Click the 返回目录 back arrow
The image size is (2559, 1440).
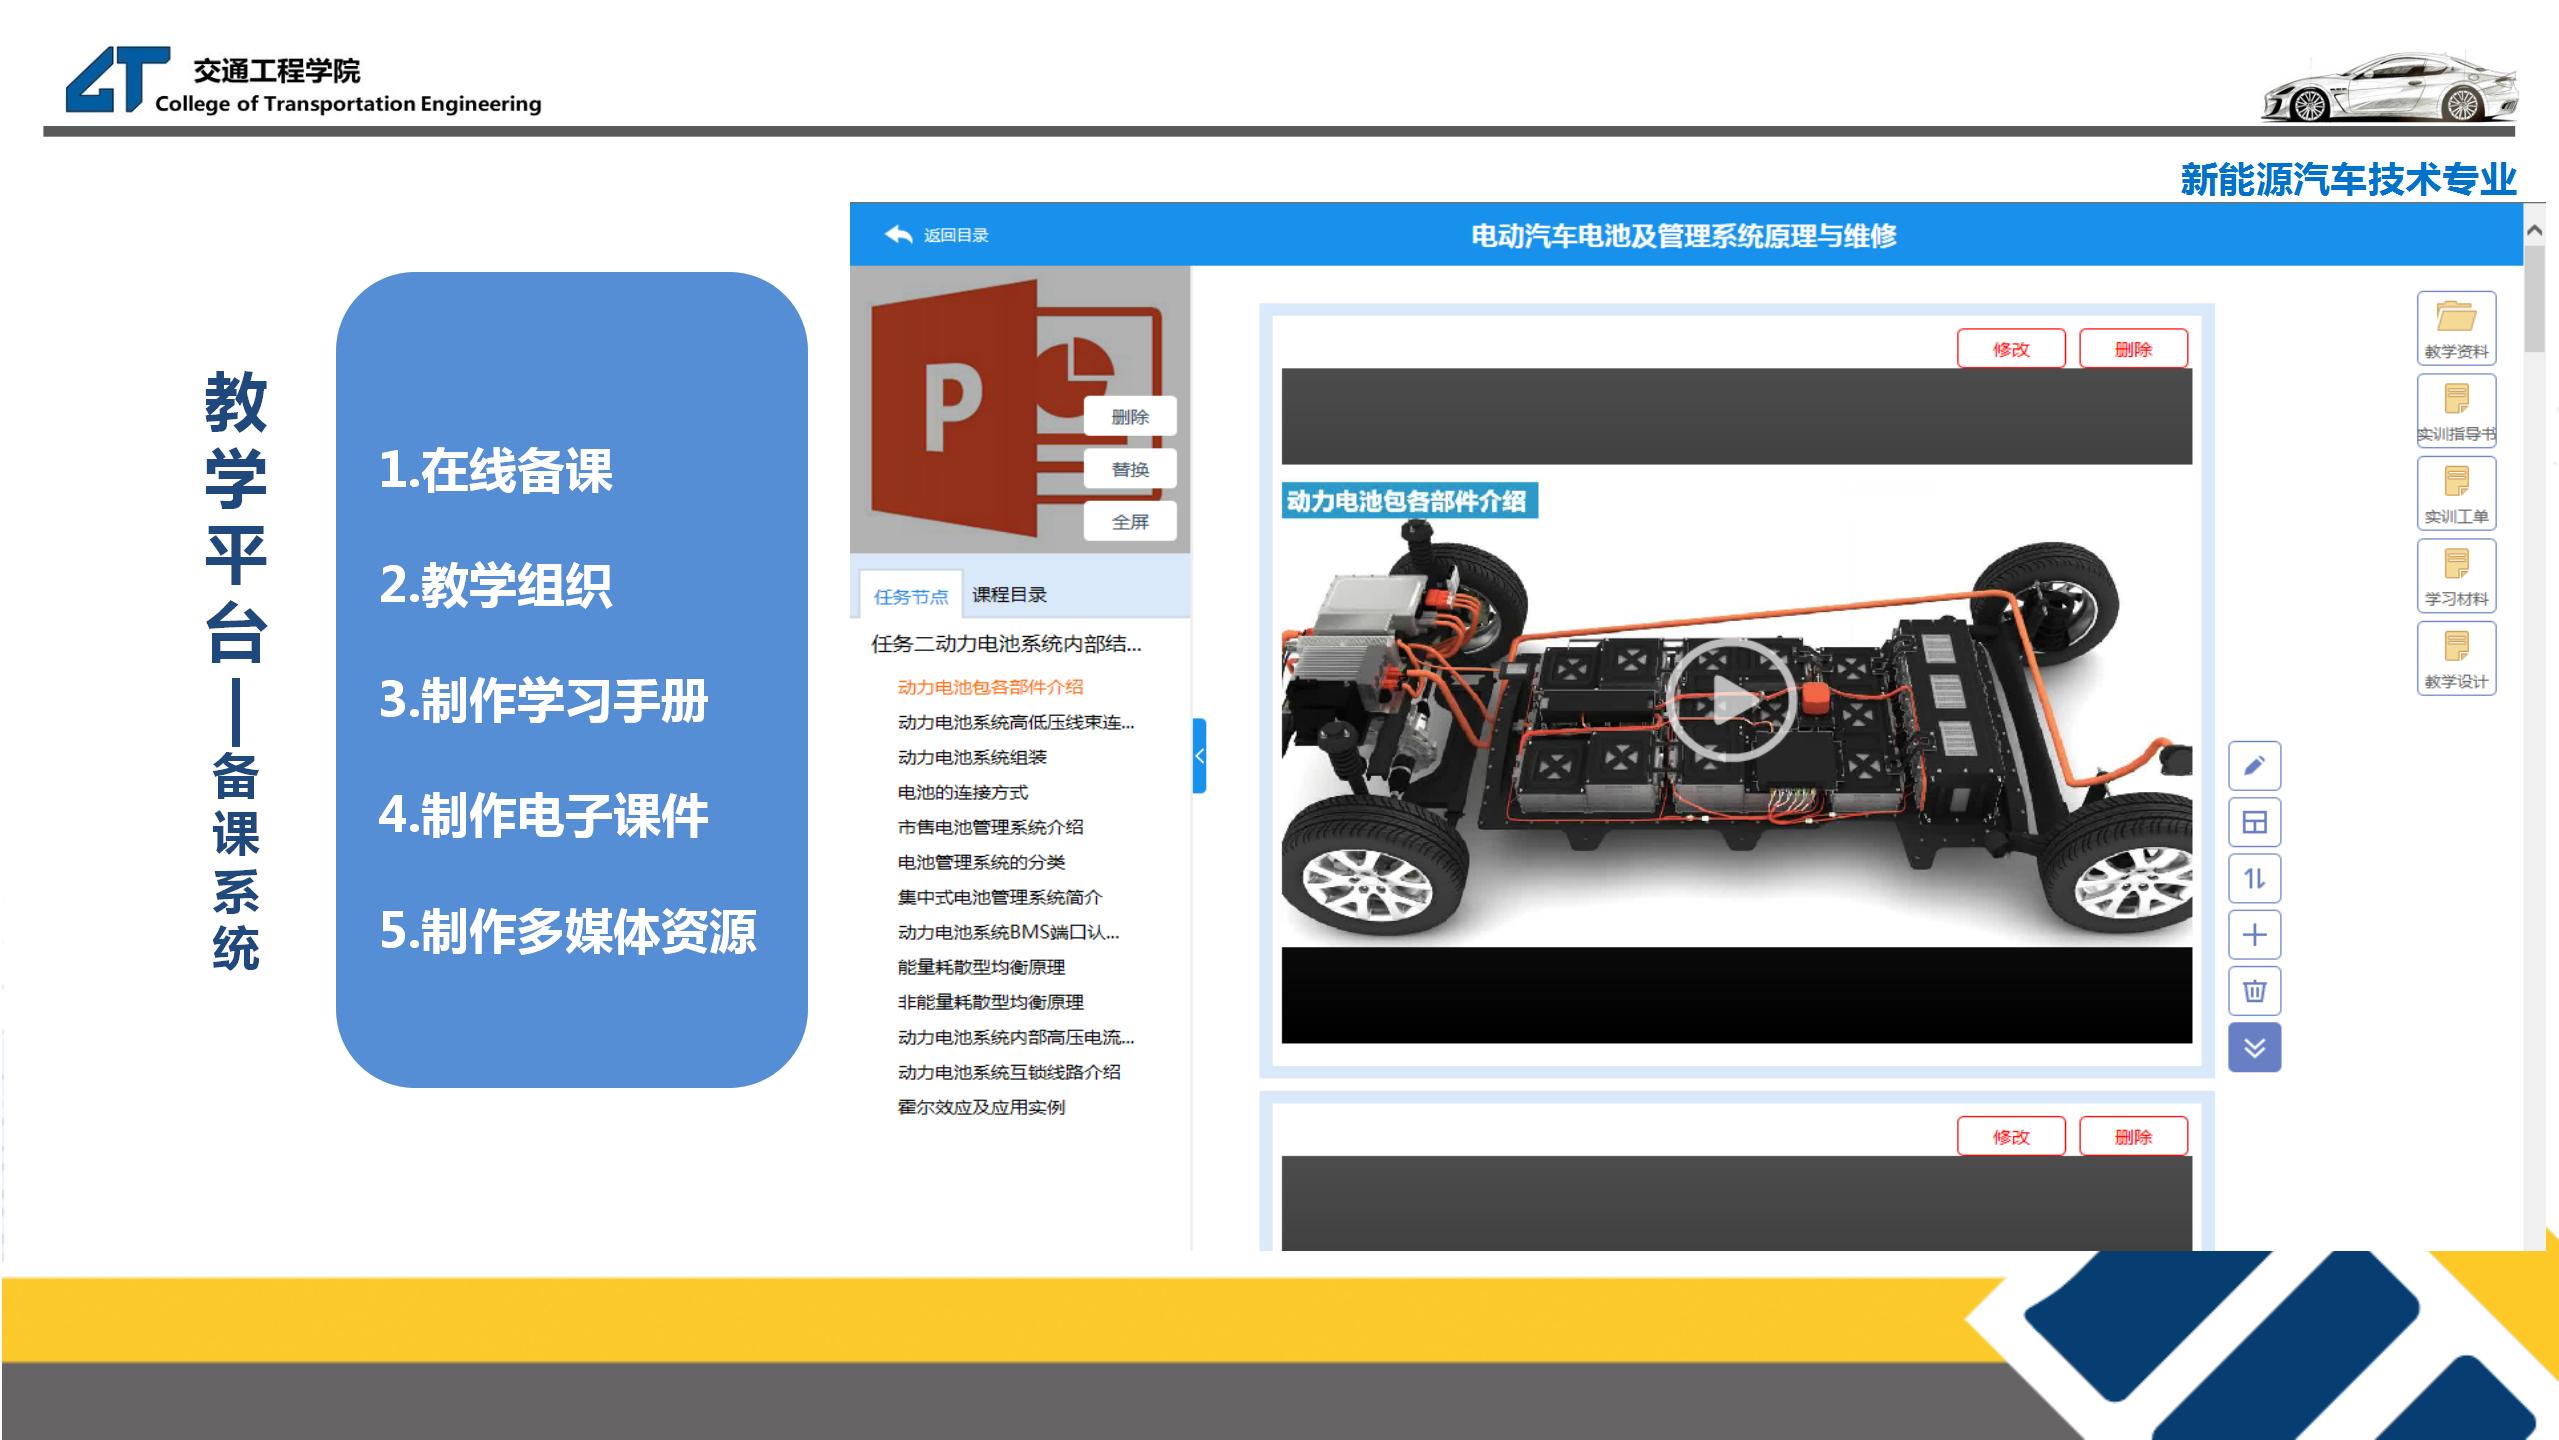[x=898, y=235]
